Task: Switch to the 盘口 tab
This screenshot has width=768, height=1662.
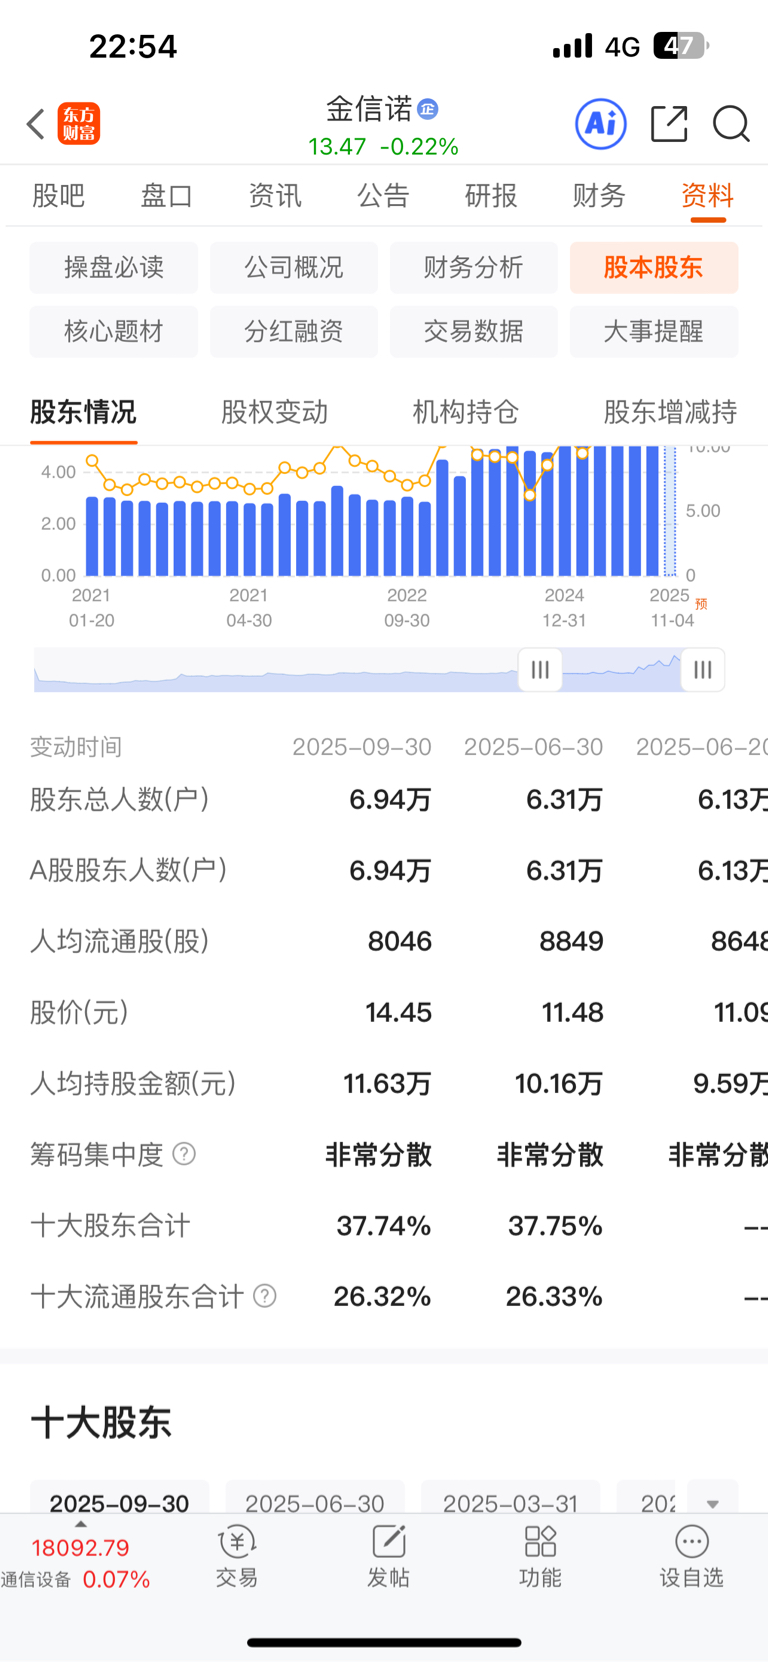Action: coord(166,195)
